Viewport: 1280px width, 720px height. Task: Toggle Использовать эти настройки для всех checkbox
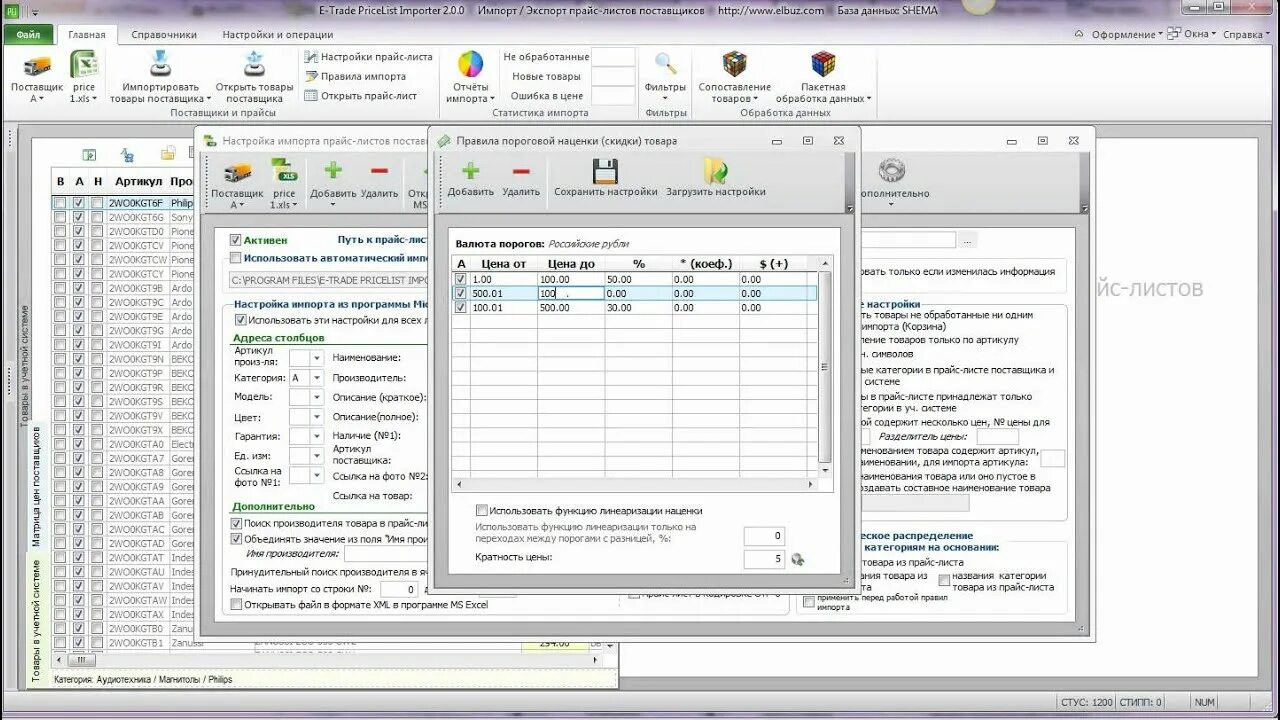240,320
